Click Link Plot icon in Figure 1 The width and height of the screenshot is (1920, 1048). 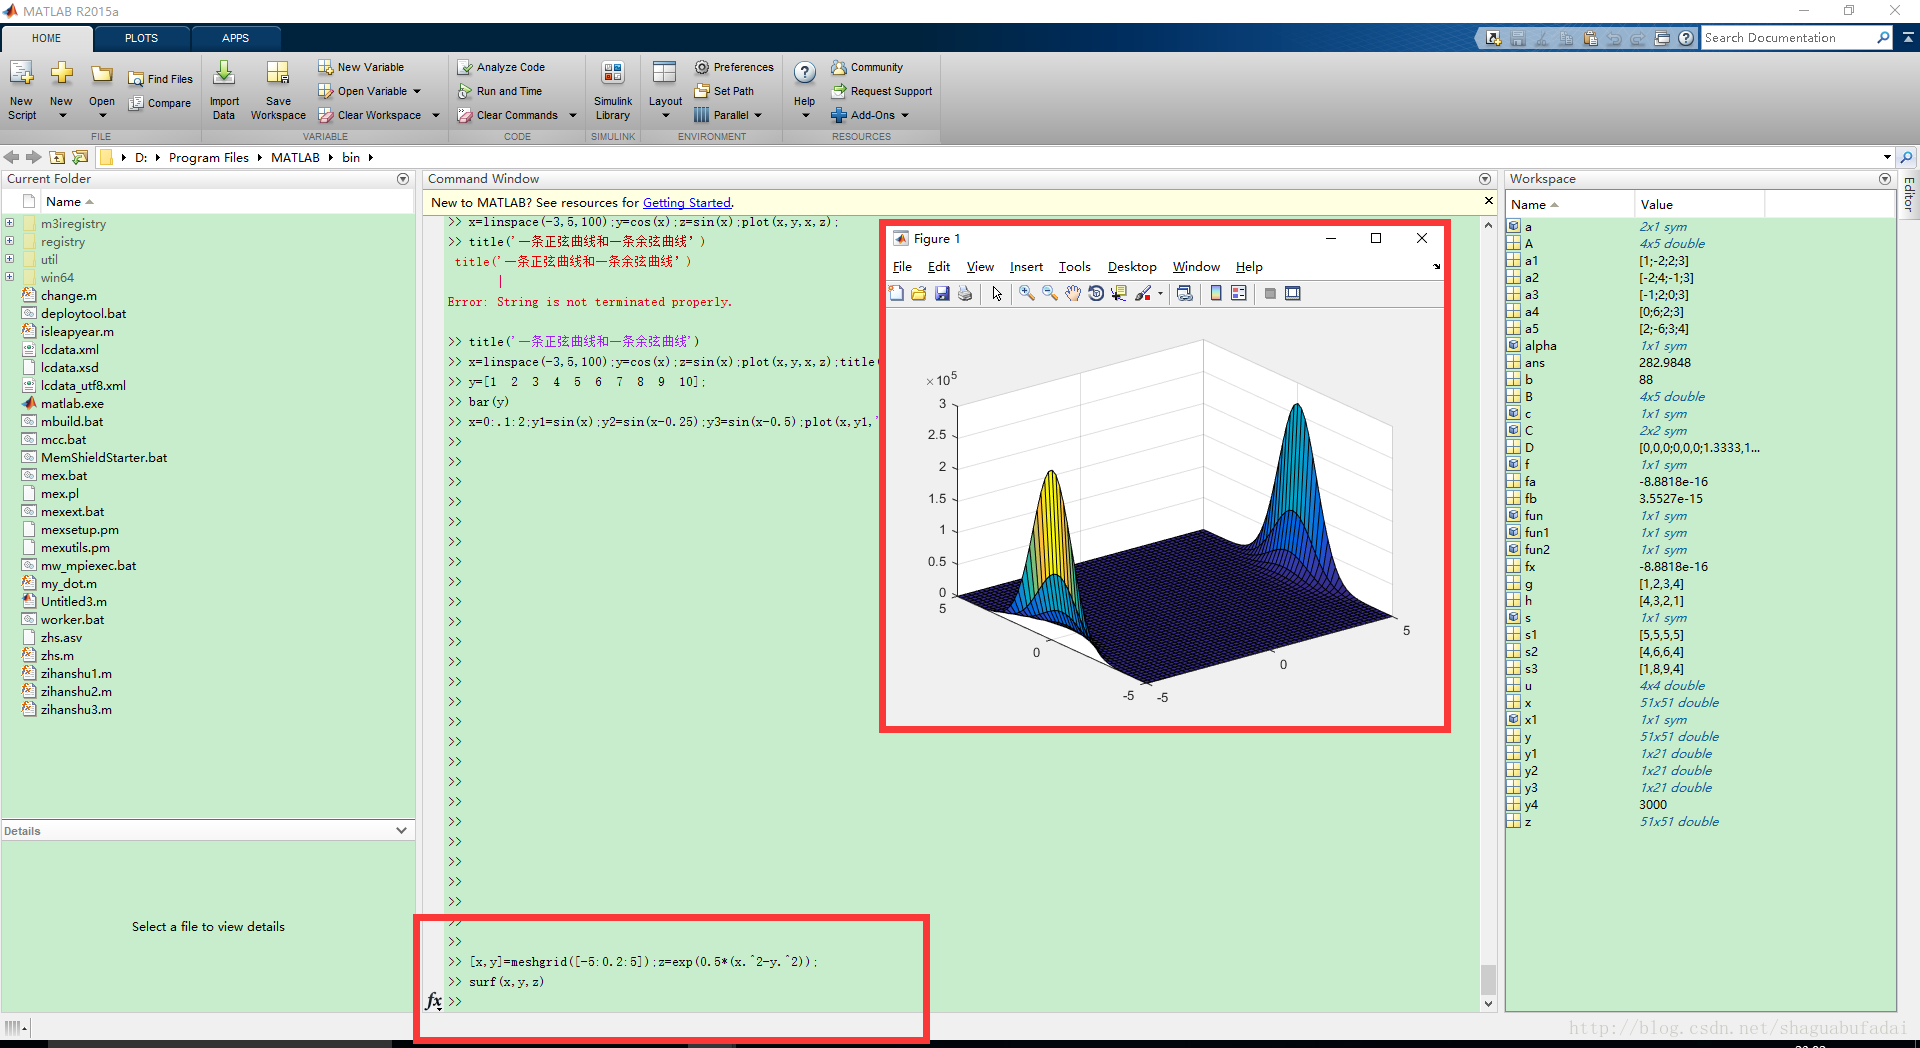point(1185,293)
